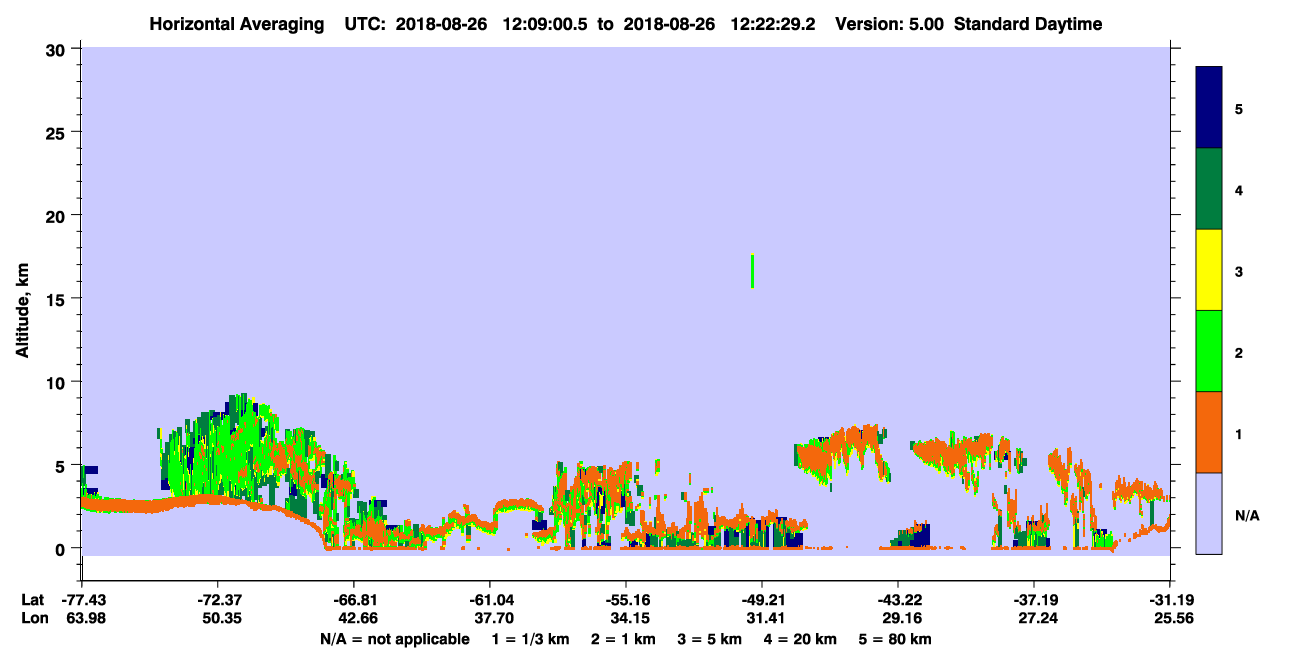
Task: Click the latitude value '-49.21'
Action: tap(761, 600)
